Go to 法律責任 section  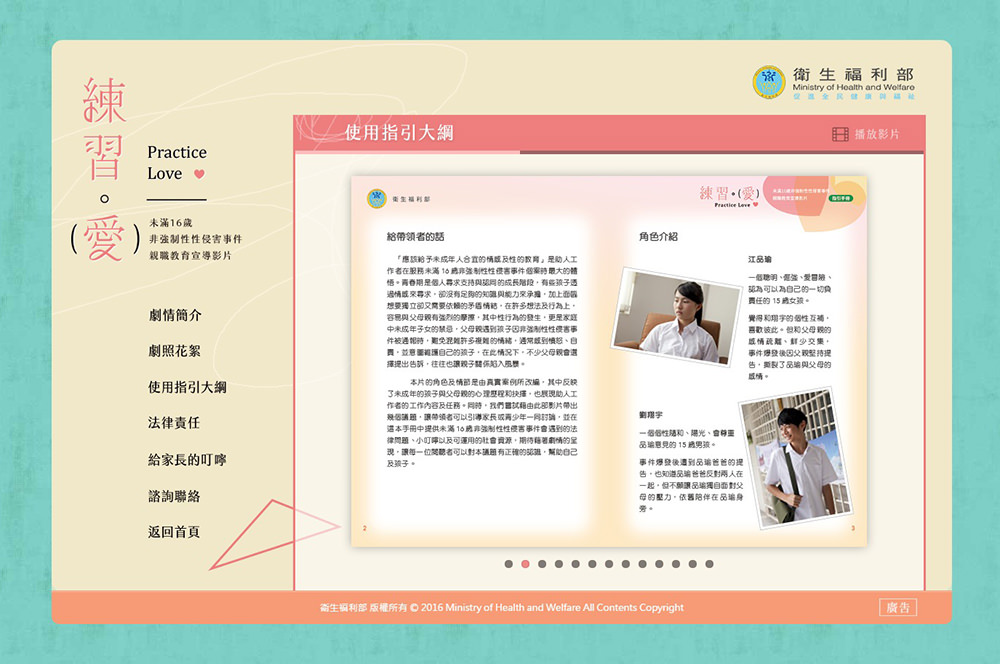click(175, 423)
